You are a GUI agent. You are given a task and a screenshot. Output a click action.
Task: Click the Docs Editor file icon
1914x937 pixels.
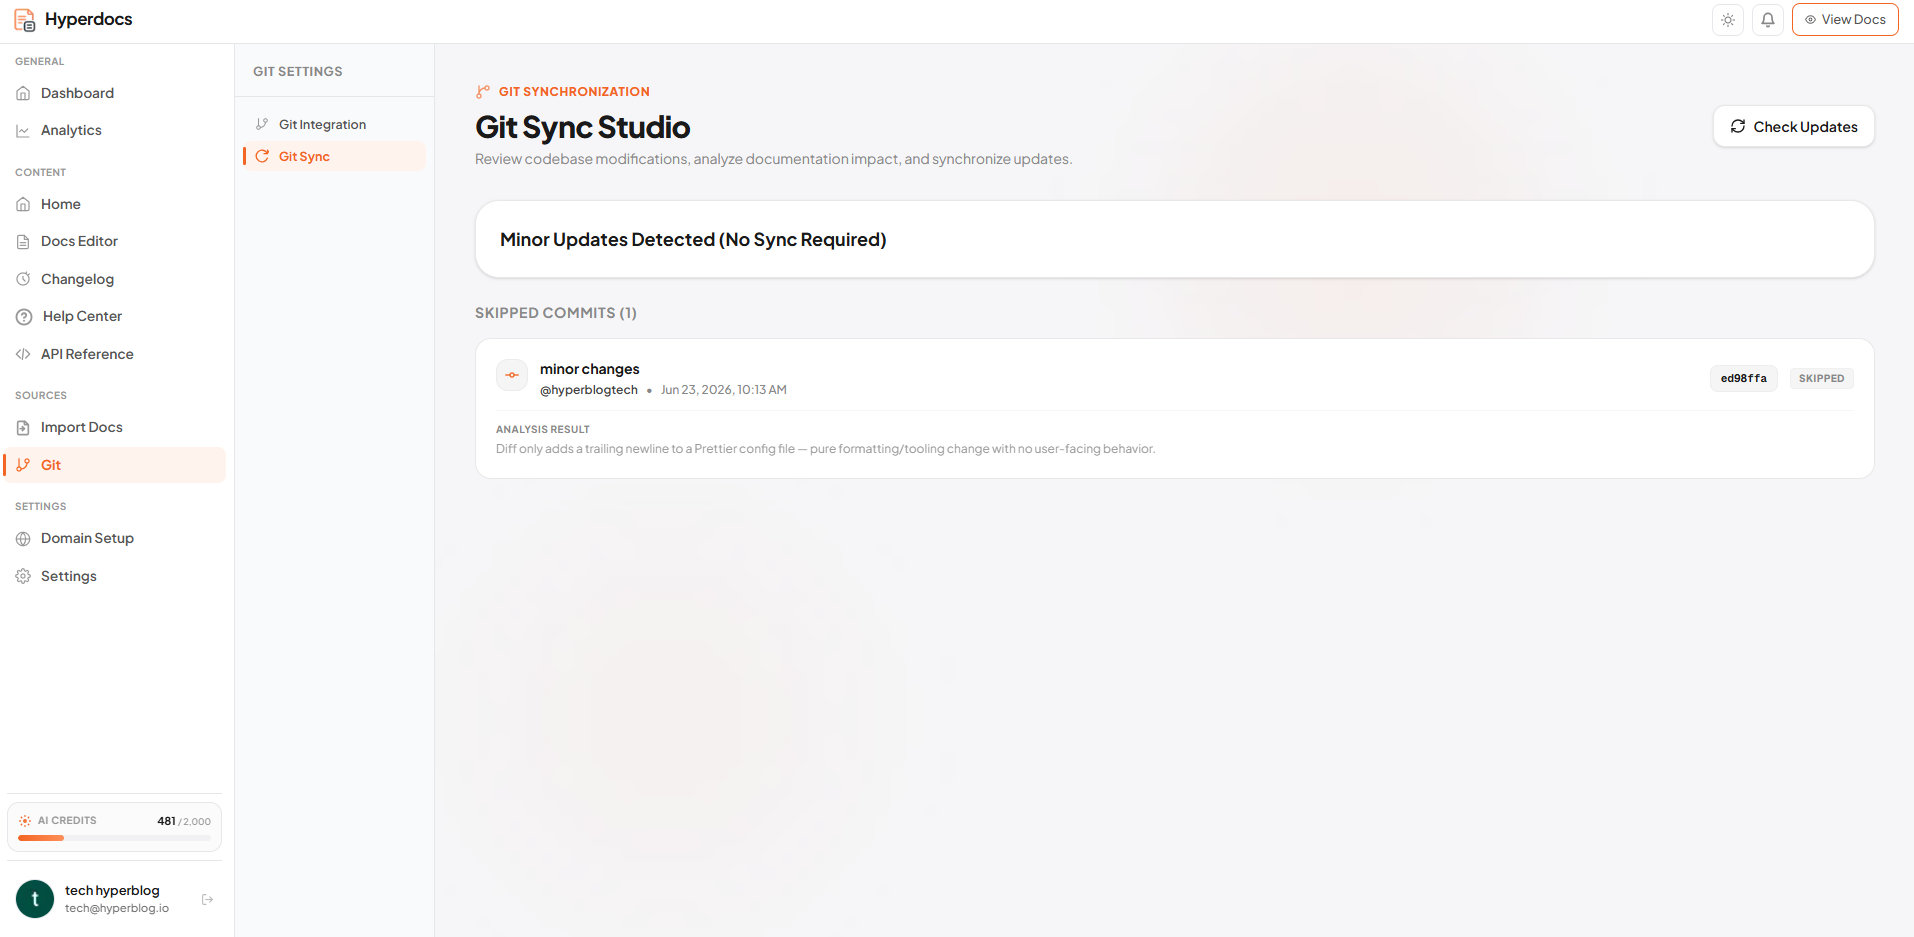23,241
